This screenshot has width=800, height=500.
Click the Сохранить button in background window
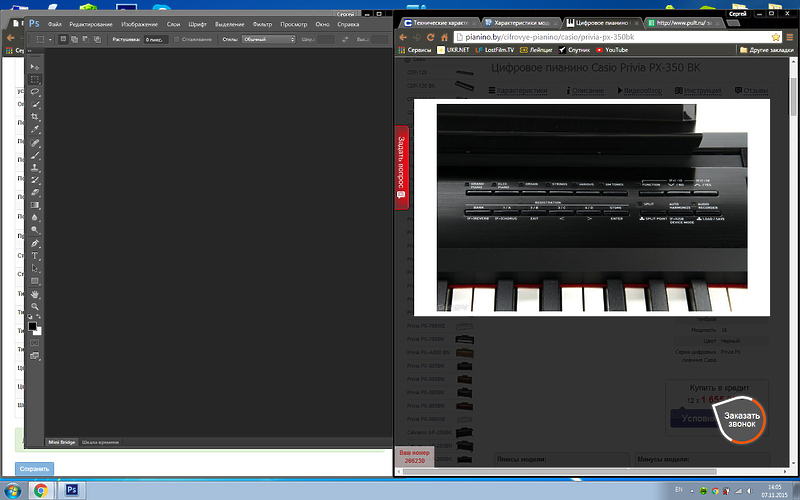click(34, 468)
